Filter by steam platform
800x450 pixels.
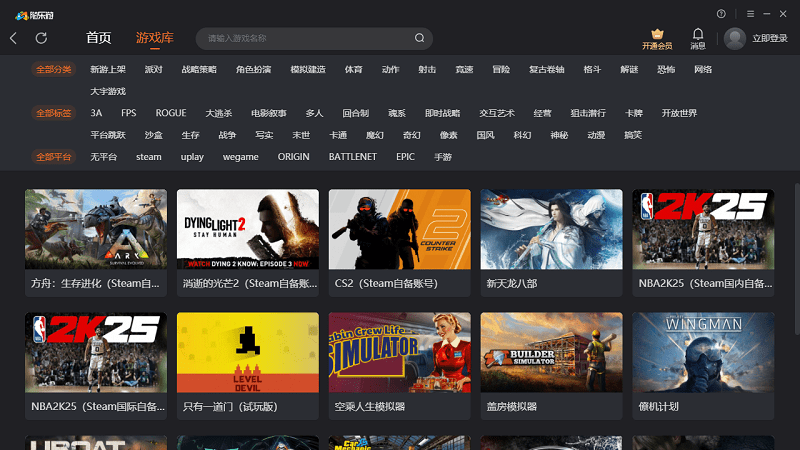148,157
